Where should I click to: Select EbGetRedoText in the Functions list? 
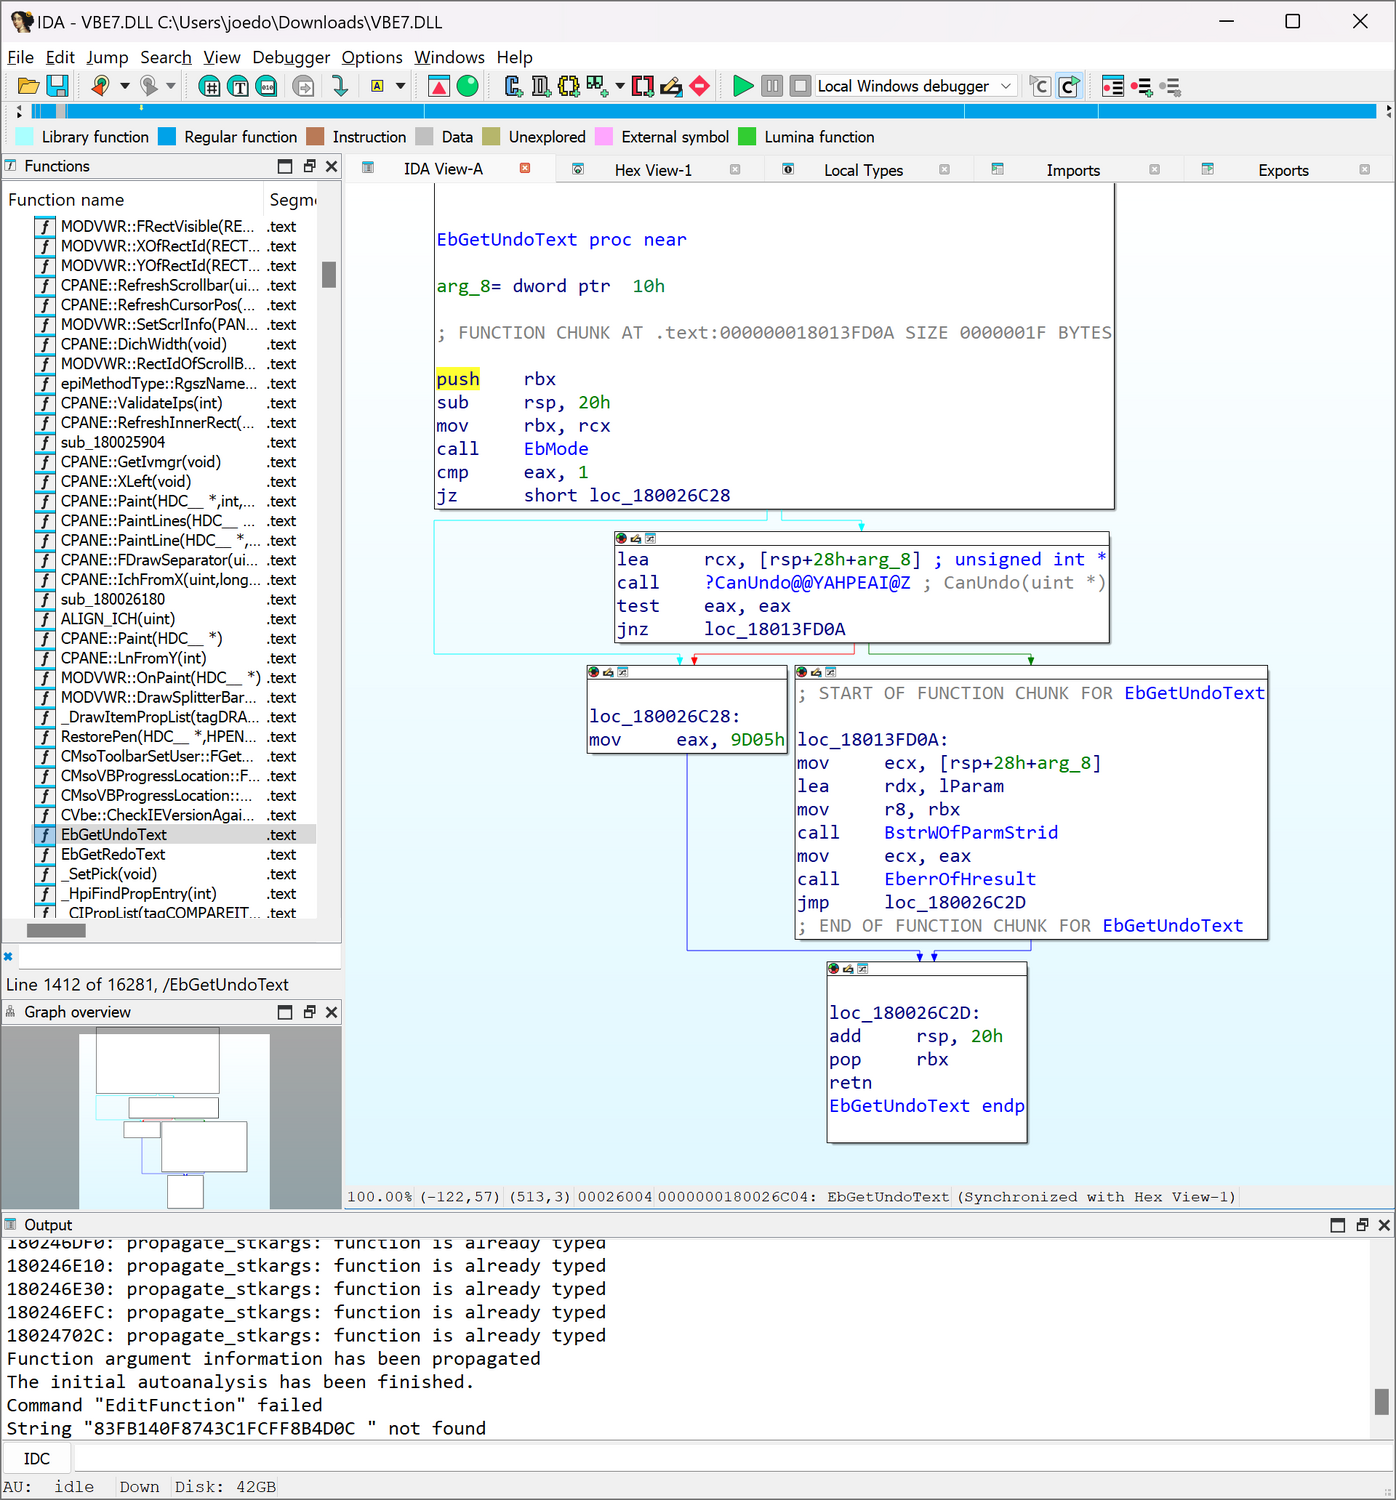pos(113,854)
